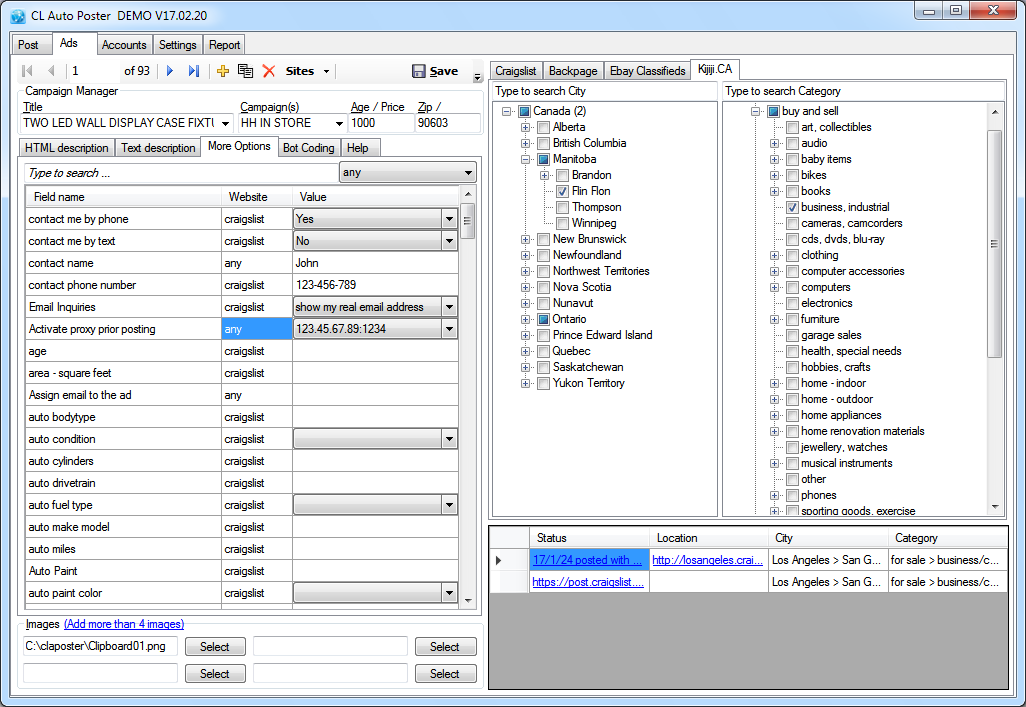Save the ad with the floppy disk icon

coord(434,71)
